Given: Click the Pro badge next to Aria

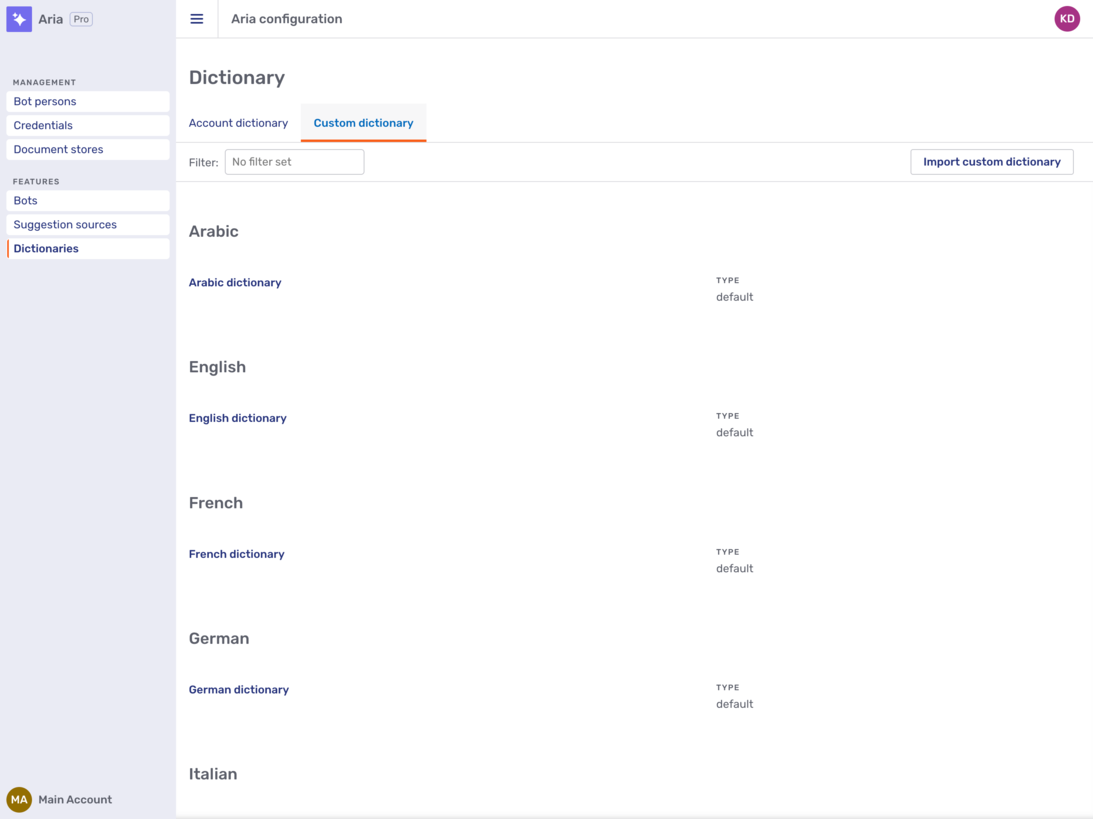Looking at the screenshot, I should [82, 19].
